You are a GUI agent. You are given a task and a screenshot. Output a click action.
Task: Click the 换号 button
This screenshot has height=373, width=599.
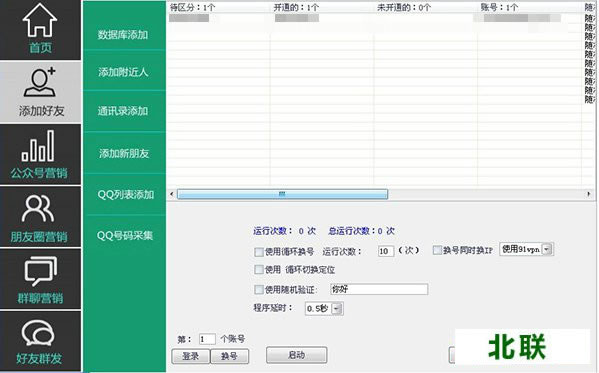point(229,356)
